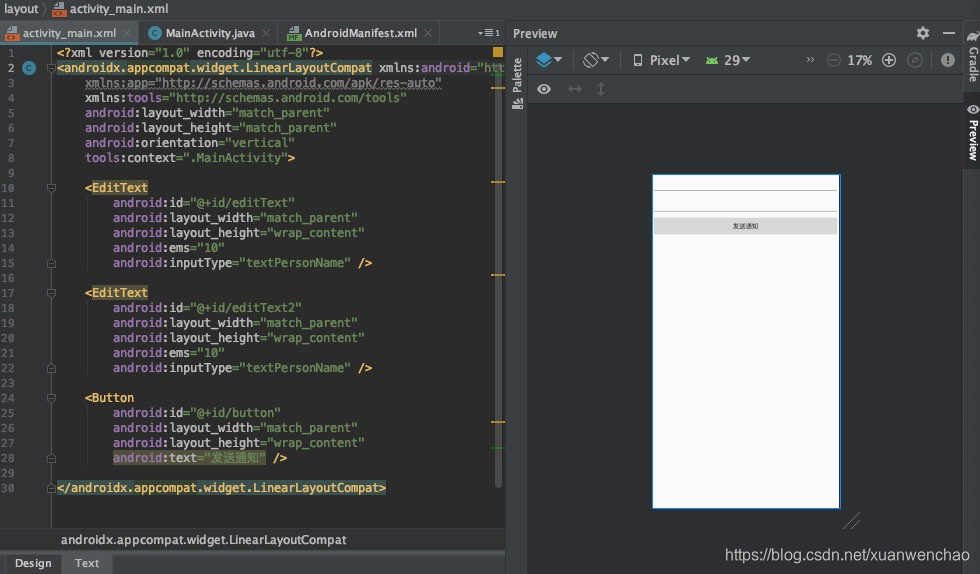Click the Preview panel title
Image resolution: width=980 pixels, height=574 pixels.
click(x=535, y=33)
